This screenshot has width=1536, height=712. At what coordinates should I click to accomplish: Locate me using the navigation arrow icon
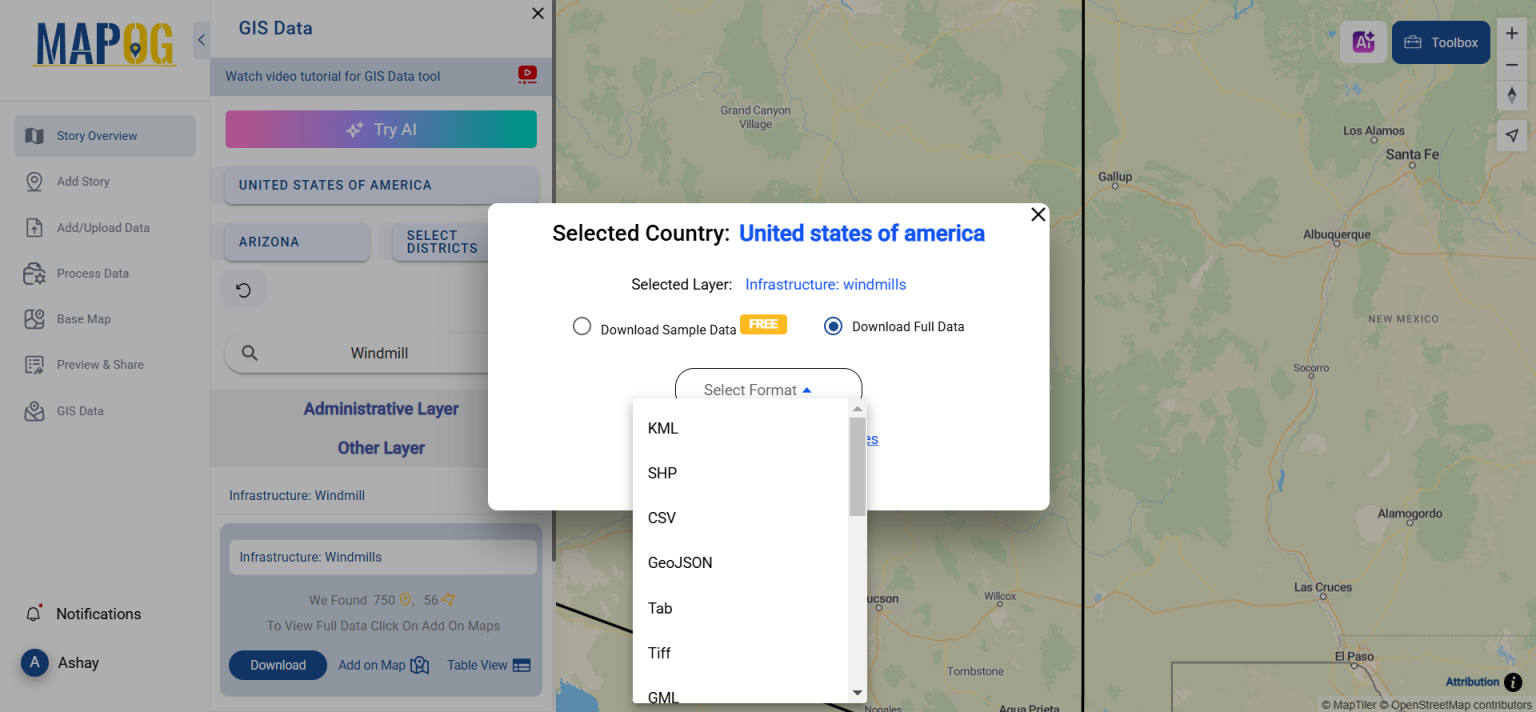coord(1512,136)
